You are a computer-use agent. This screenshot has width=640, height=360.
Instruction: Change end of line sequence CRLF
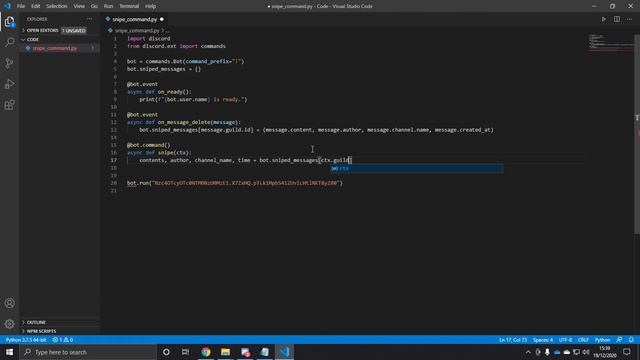click(583, 340)
